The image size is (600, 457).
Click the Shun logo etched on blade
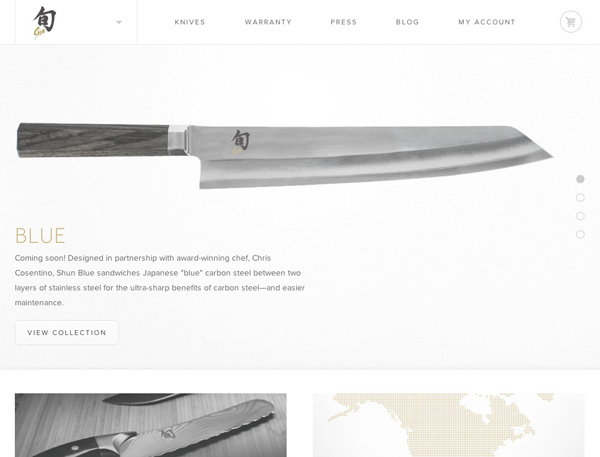pos(240,142)
